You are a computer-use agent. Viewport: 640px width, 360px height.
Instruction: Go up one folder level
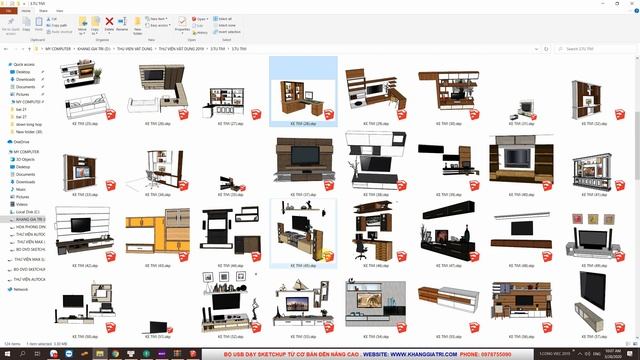tap(29, 49)
